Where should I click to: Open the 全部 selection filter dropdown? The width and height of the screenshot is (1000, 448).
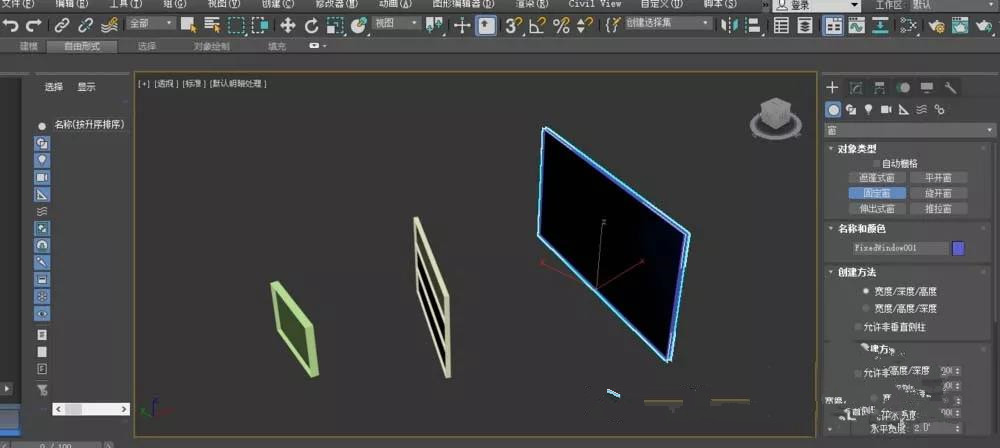(151, 24)
